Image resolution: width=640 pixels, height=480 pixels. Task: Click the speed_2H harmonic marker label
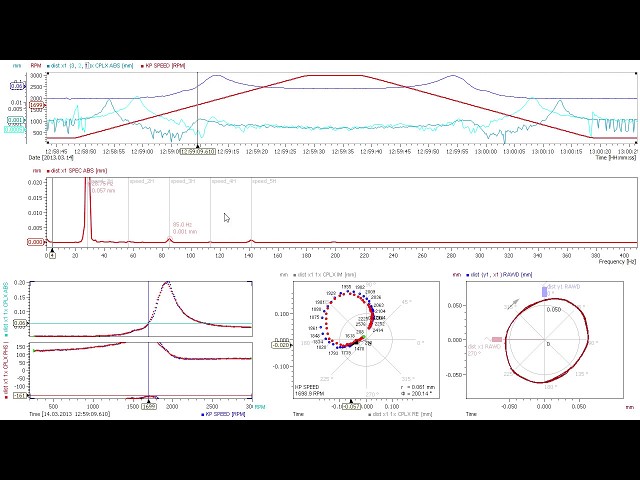coord(142,181)
